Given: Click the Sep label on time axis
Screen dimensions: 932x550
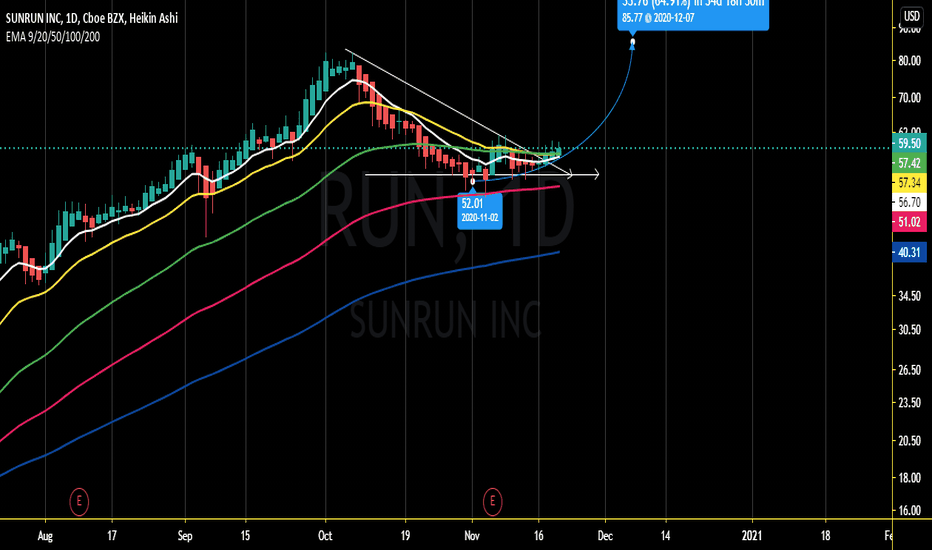Looking at the screenshot, I should [185, 536].
